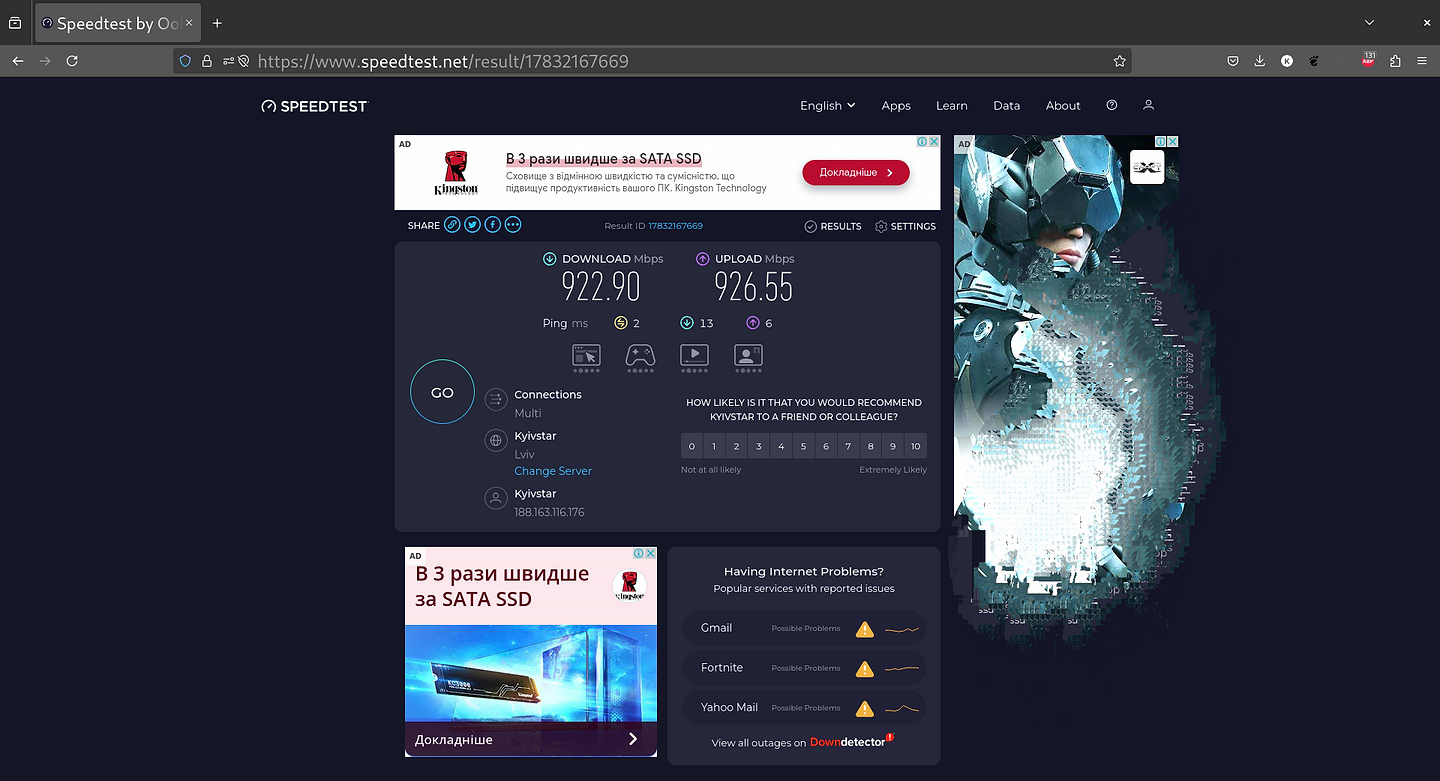Click the Change Server link
The height and width of the screenshot is (781, 1440).
tap(553, 471)
